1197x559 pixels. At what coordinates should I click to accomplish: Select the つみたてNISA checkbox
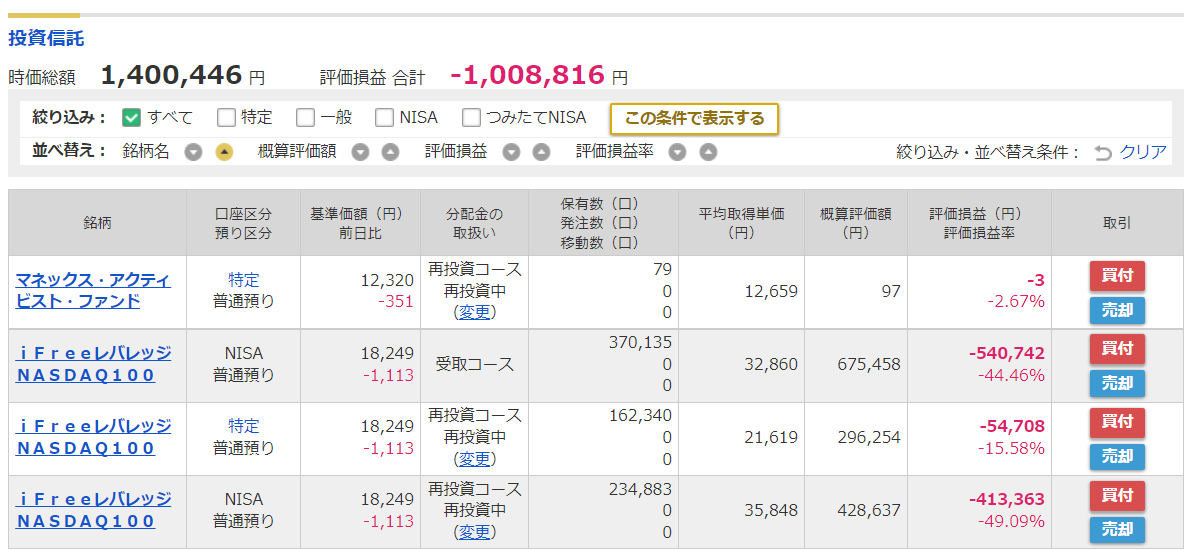point(472,118)
